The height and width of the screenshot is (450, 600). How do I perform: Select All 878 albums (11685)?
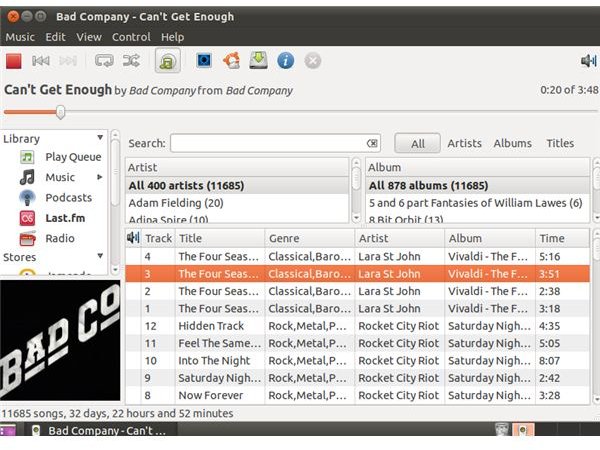coord(478,186)
